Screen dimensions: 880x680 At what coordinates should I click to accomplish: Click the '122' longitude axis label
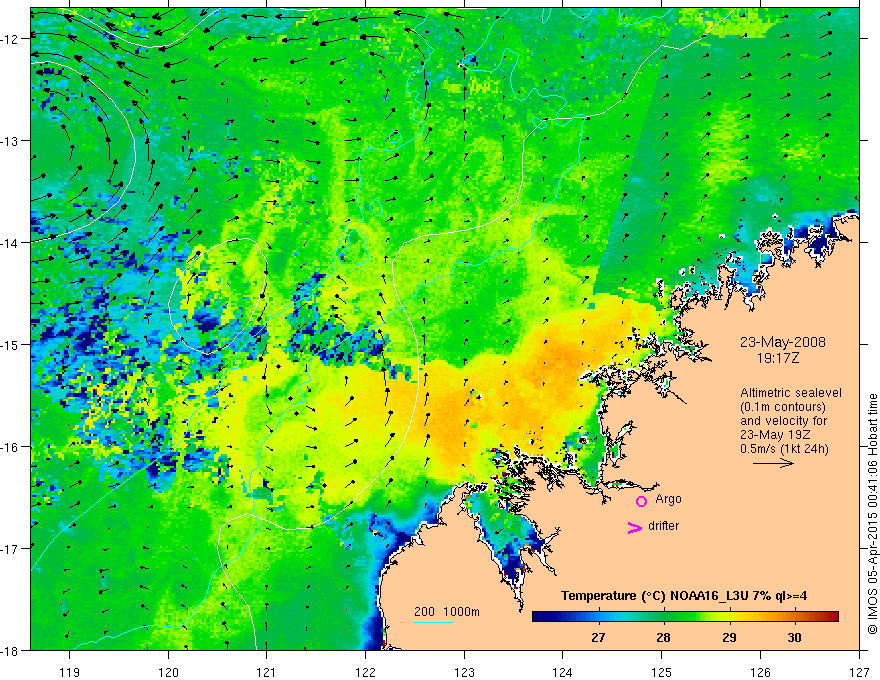(365, 672)
